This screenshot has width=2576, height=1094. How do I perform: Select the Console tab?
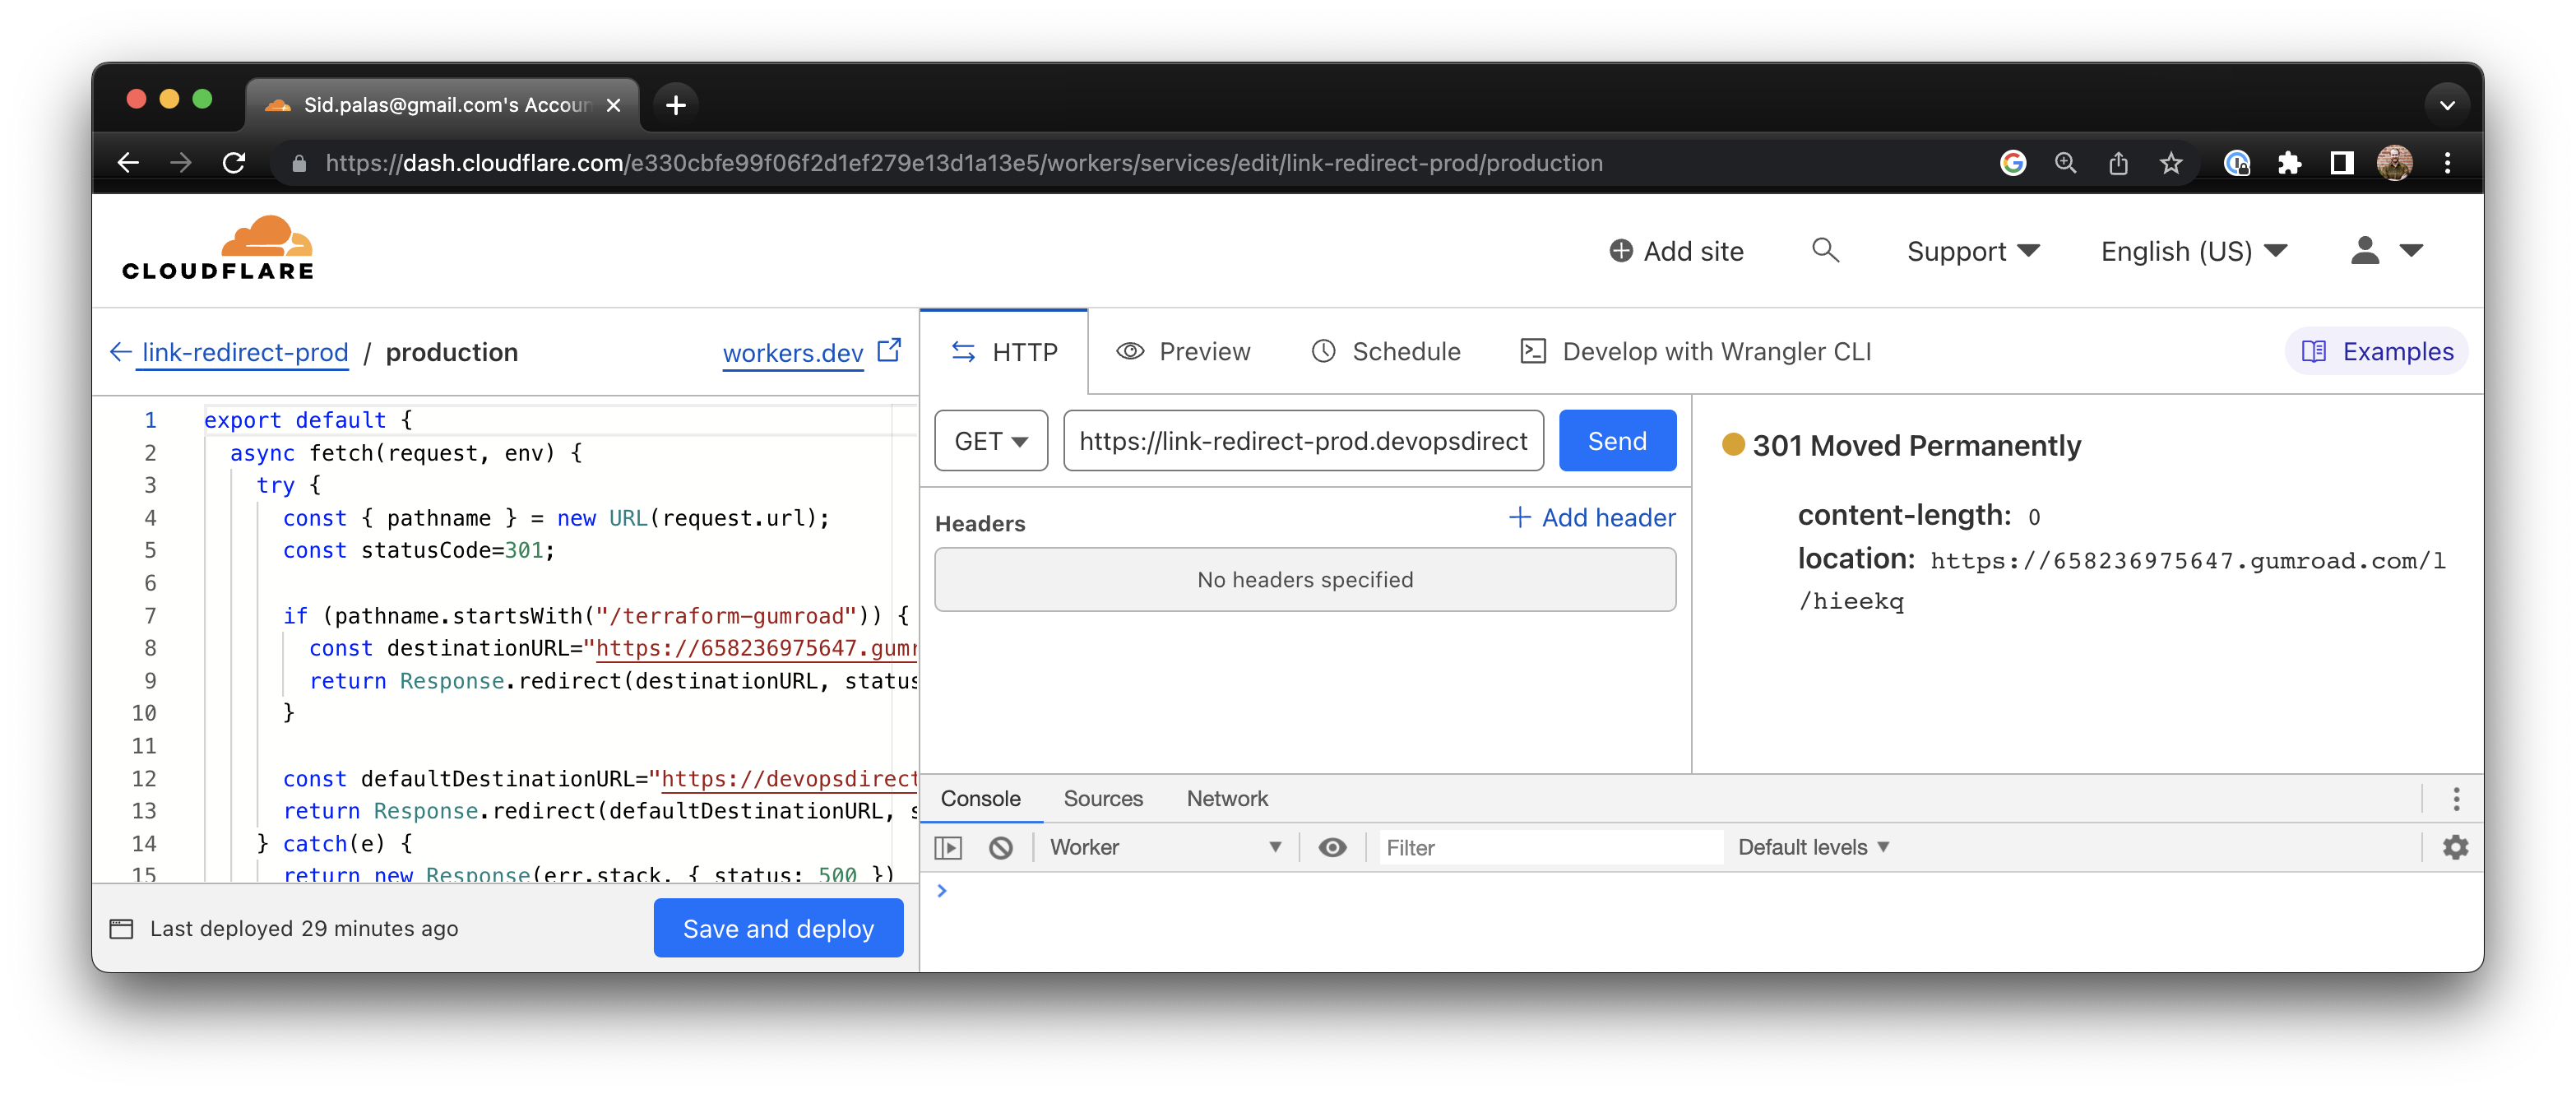tap(980, 799)
